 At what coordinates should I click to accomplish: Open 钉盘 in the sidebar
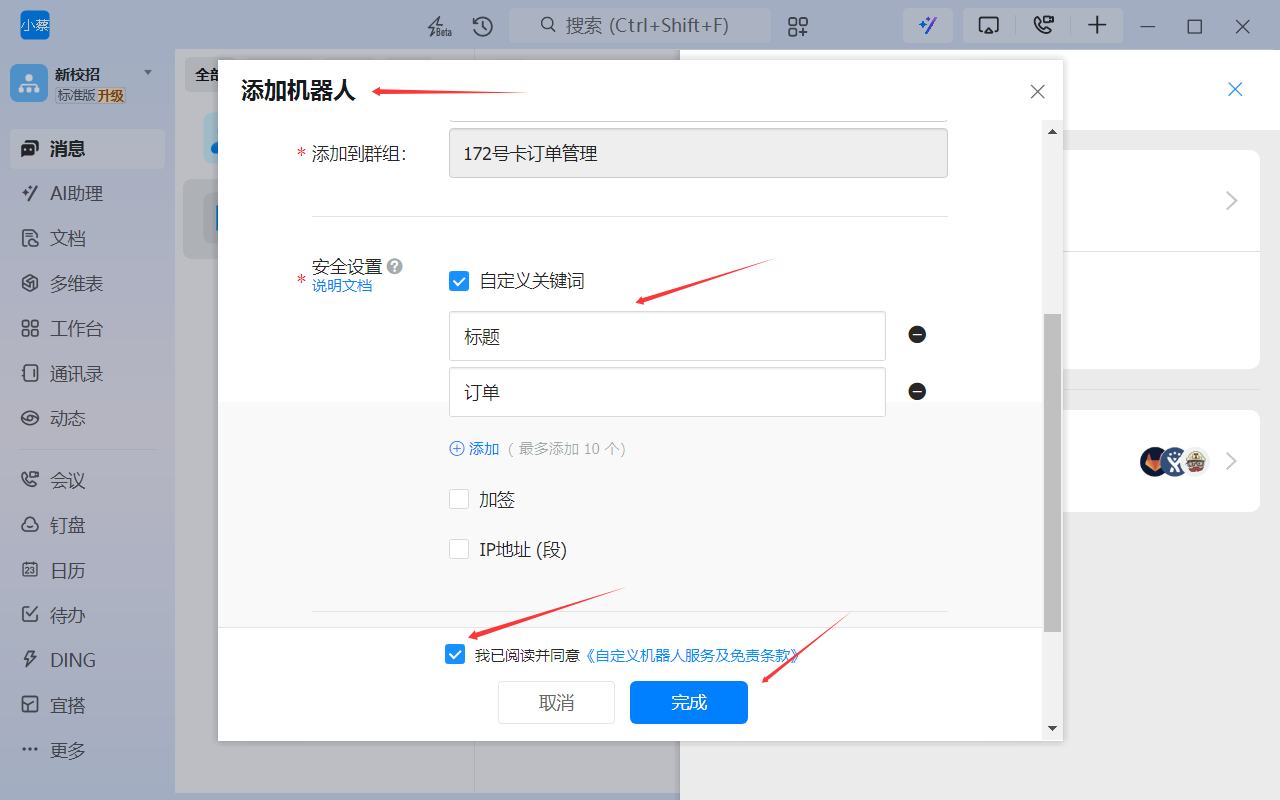pos(87,526)
